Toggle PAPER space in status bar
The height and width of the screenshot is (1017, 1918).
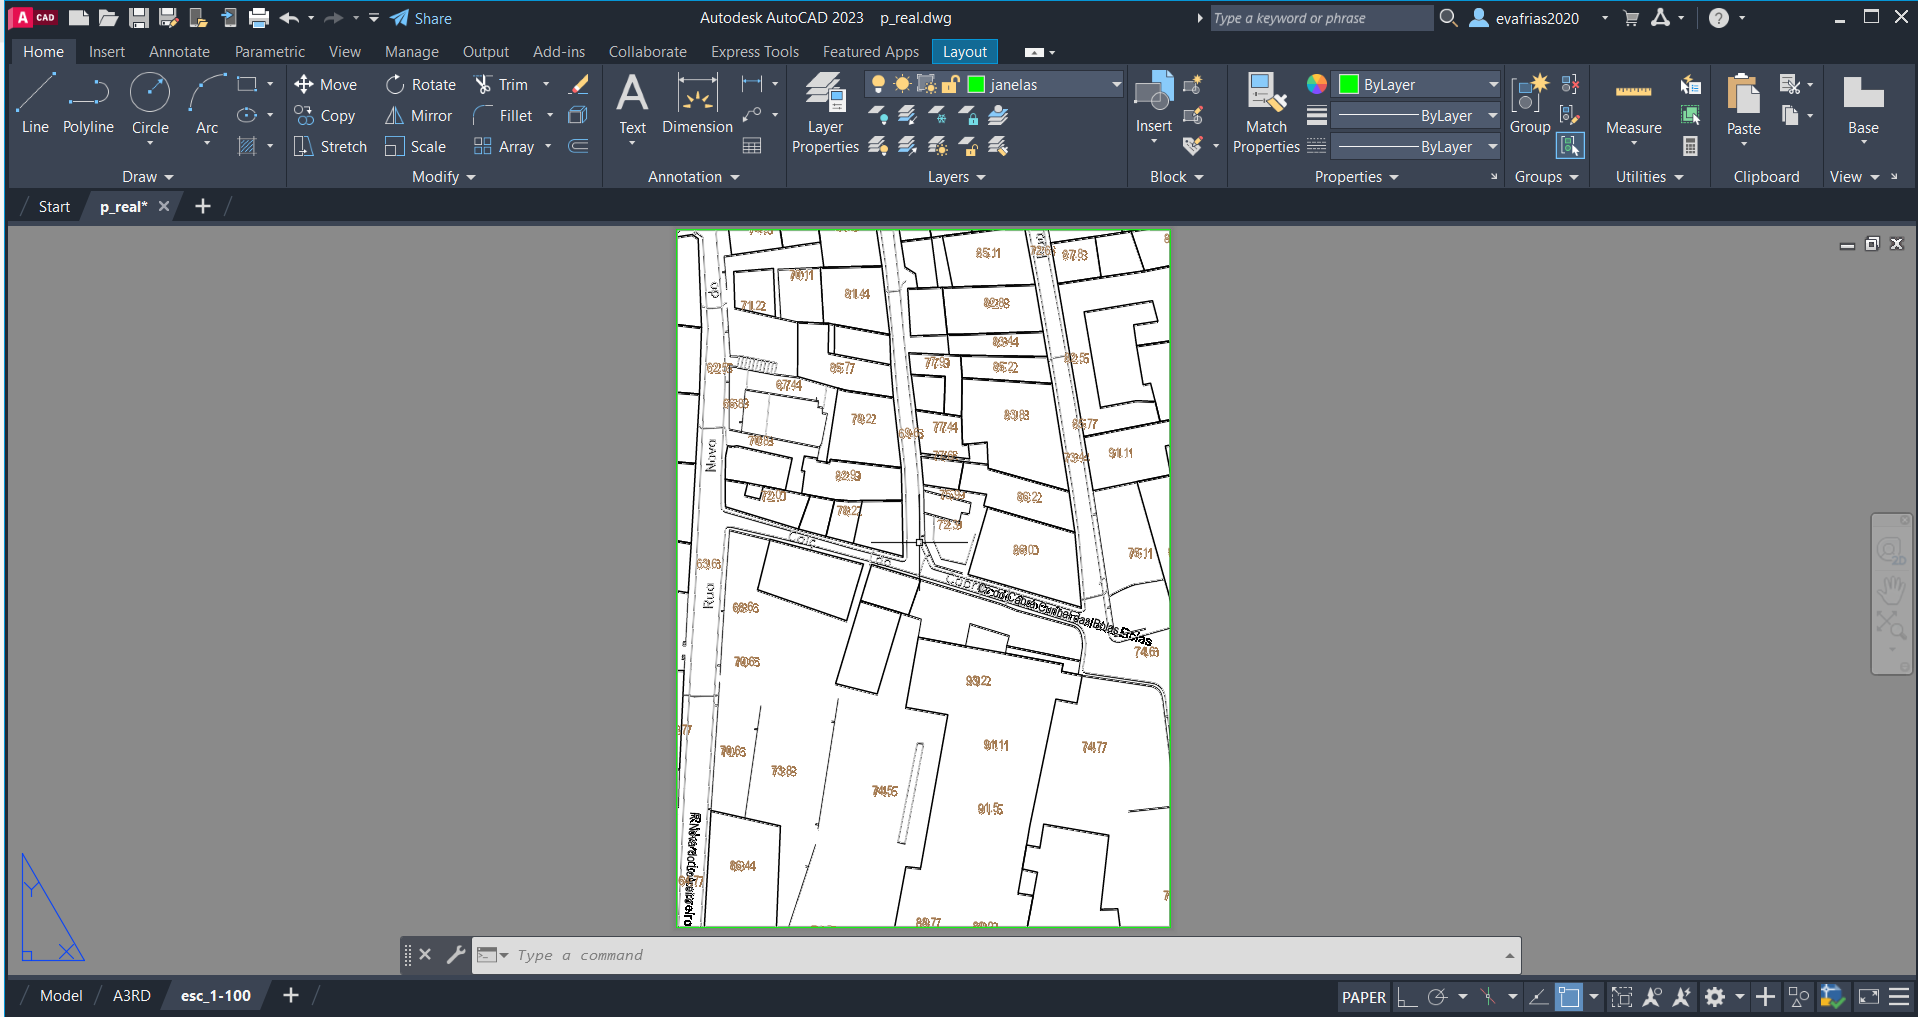(1363, 997)
